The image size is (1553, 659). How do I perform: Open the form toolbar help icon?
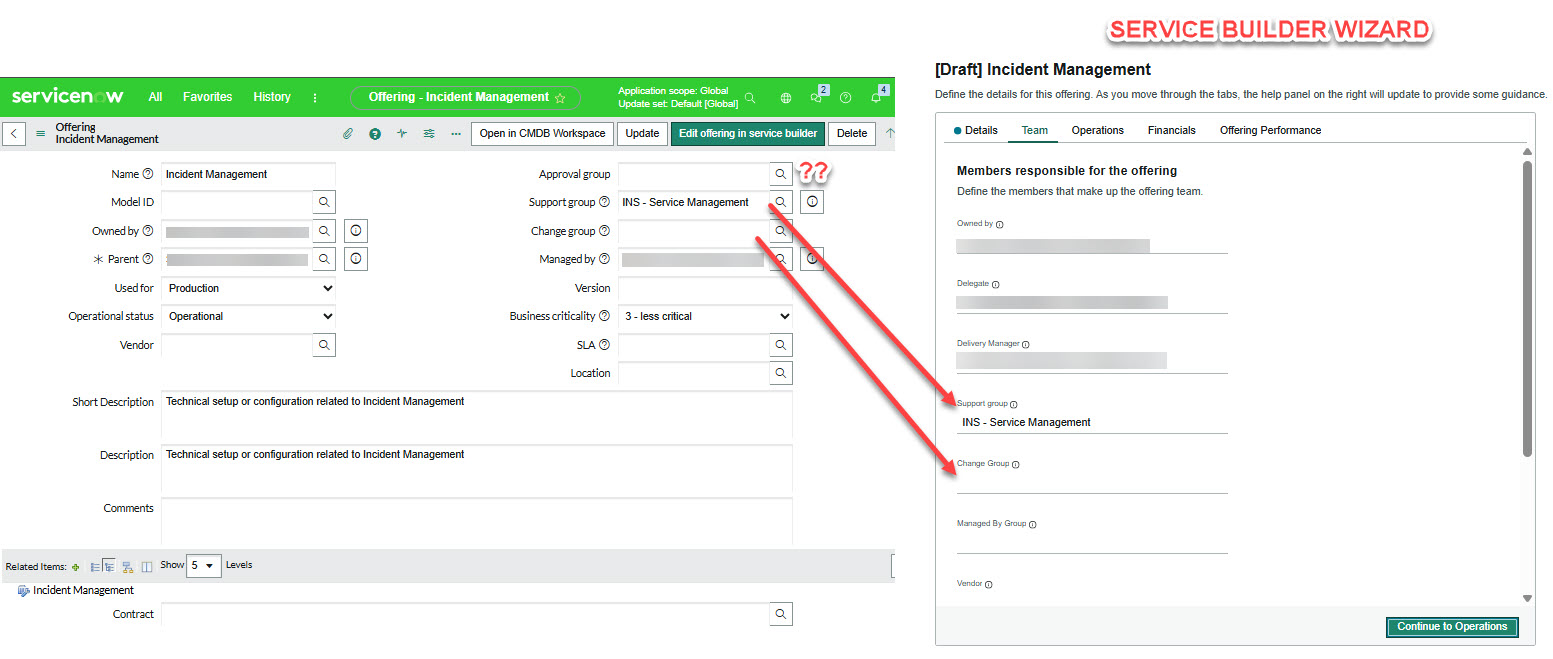[x=375, y=133]
